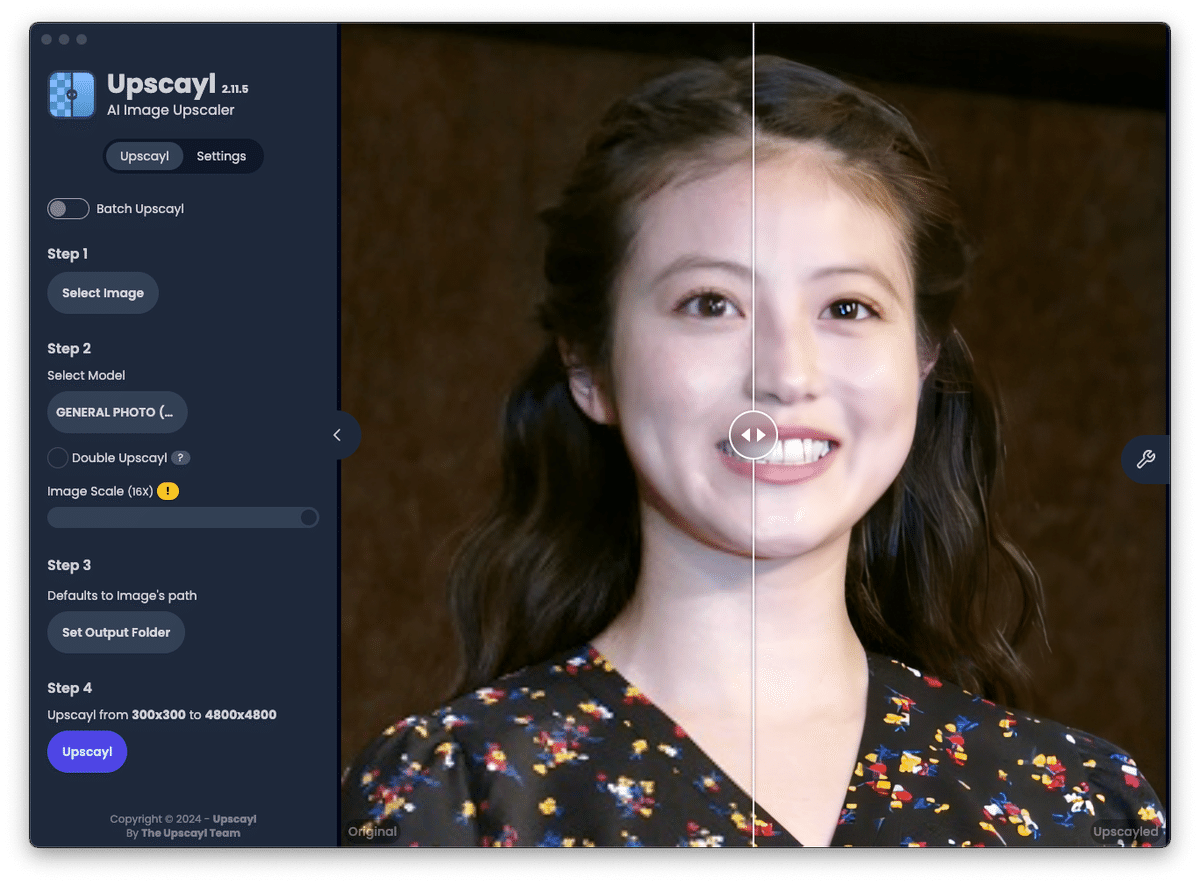Switch to the Settings tab
Image resolution: width=1200 pixels, height=884 pixels.
click(221, 156)
